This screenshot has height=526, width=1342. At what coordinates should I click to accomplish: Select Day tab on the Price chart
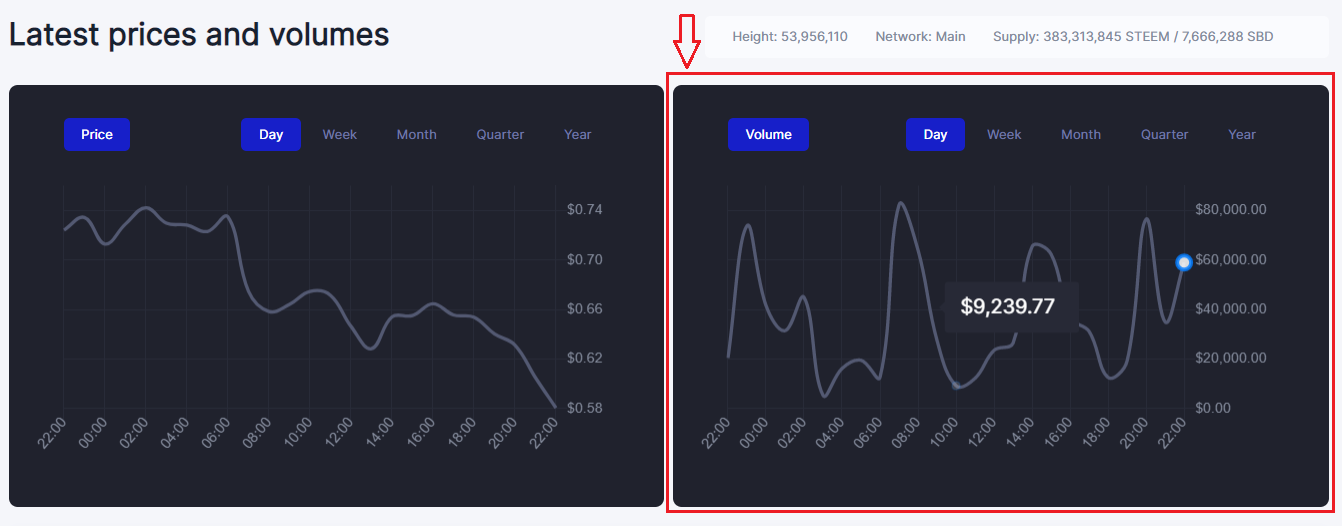click(x=271, y=135)
